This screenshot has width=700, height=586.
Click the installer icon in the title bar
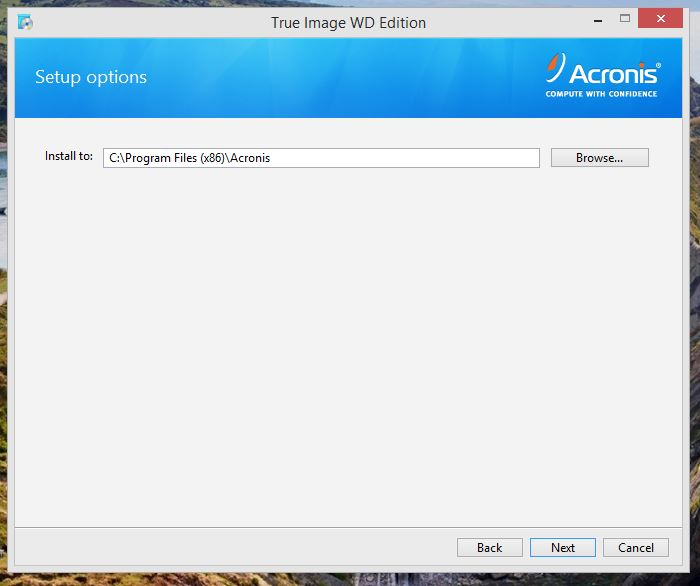25,22
